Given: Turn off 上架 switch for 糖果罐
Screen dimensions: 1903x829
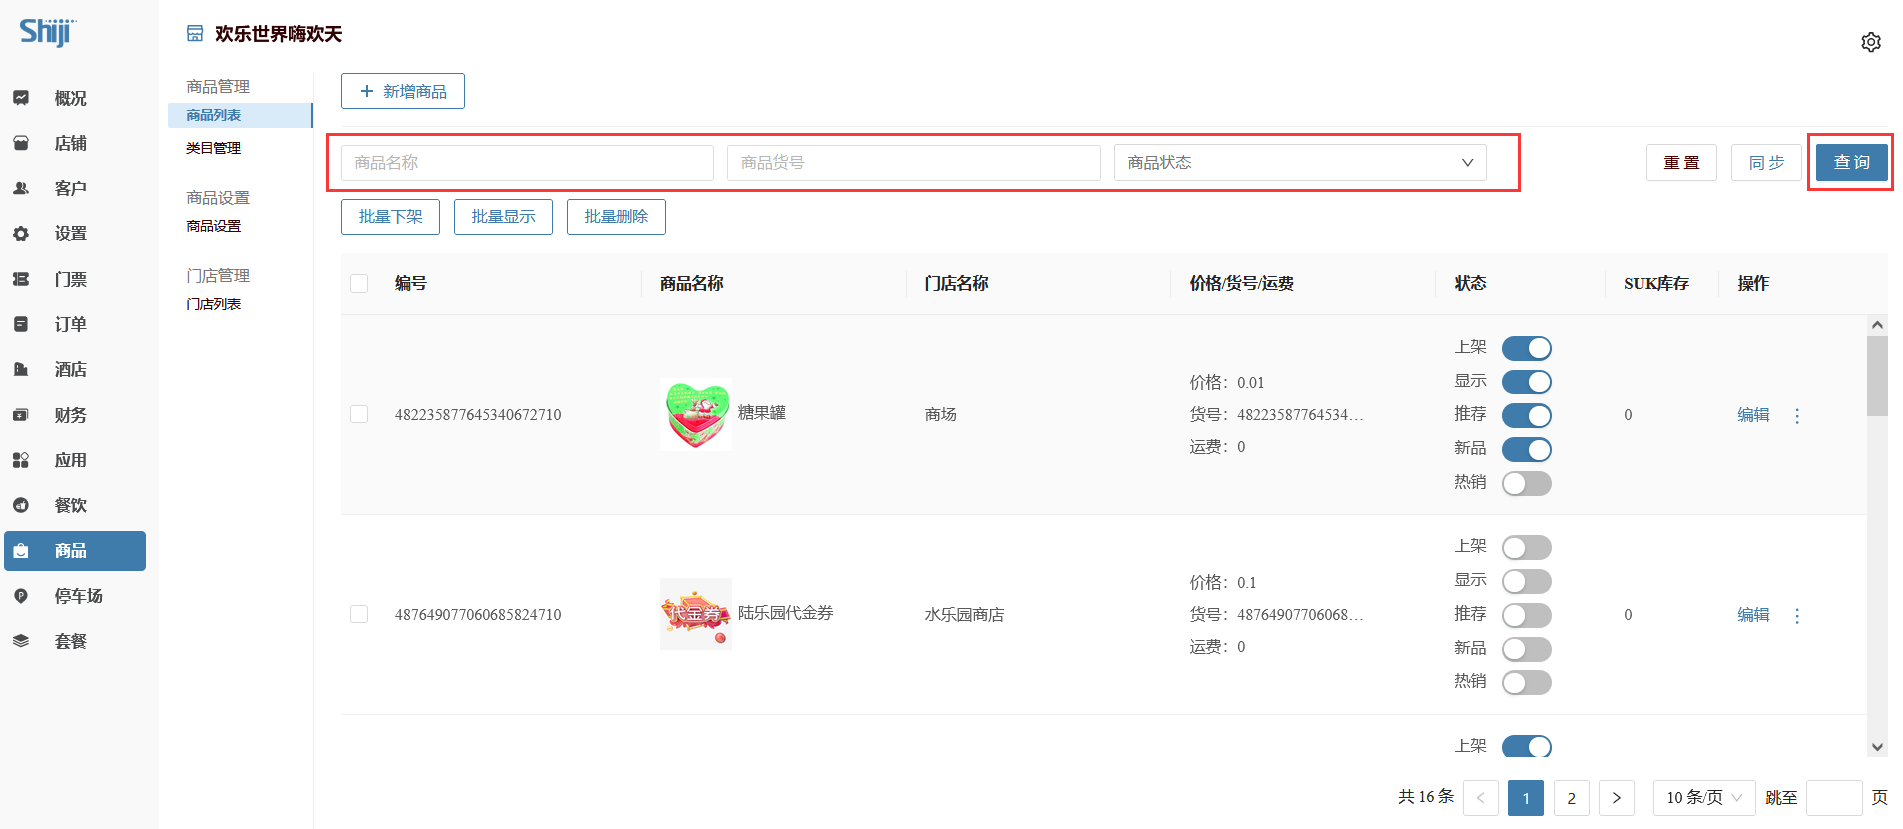Looking at the screenshot, I should [x=1527, y=348].
